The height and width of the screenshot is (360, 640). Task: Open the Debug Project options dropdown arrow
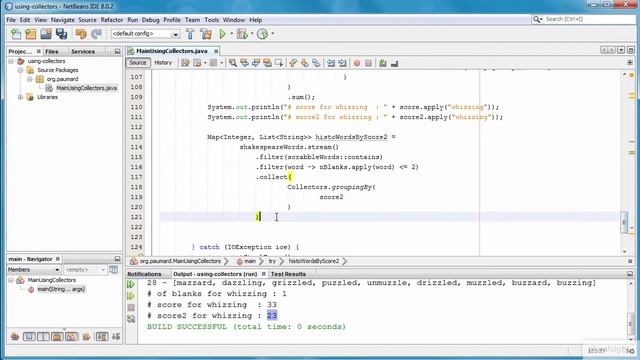click(252, 34)
